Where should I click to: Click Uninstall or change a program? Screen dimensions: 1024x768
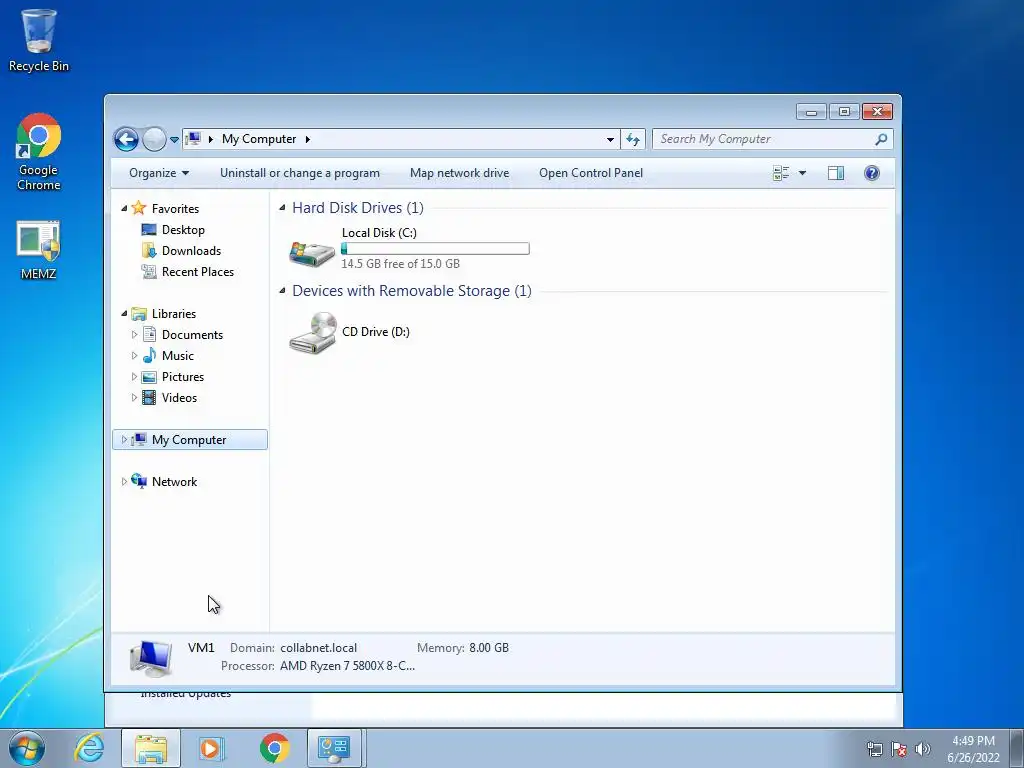pos(300,173)
